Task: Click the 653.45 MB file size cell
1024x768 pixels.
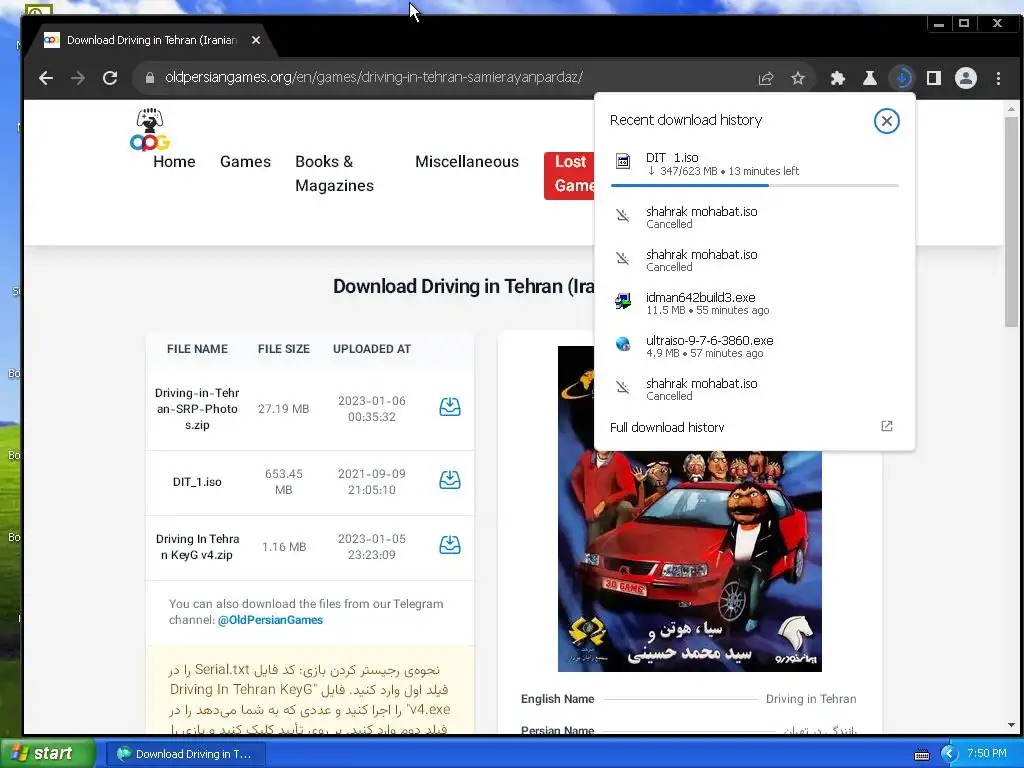Action: coord(283,481)
